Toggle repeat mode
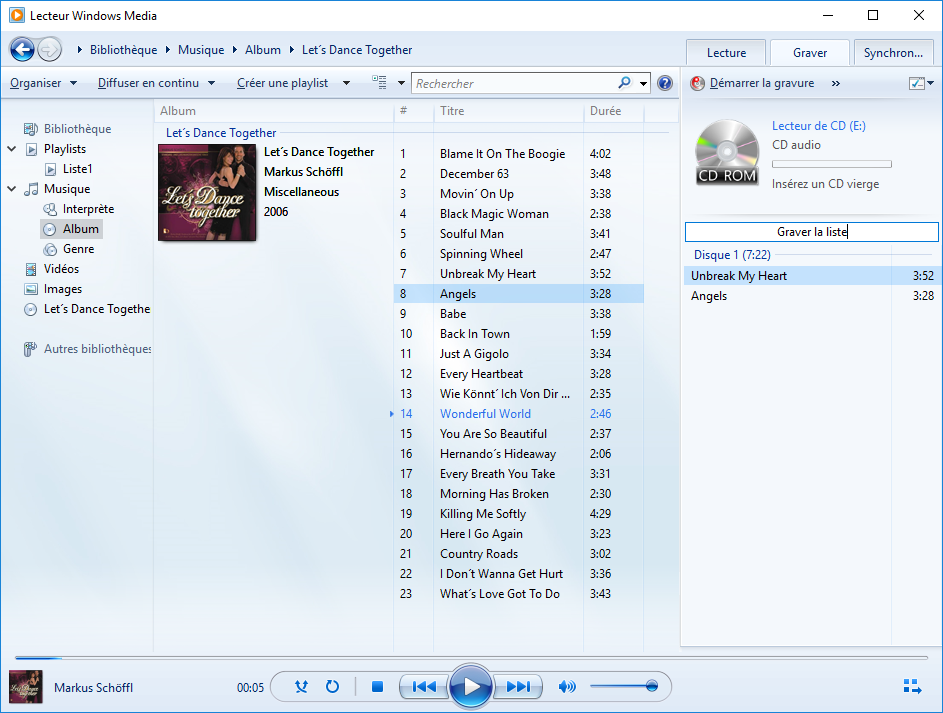The height and width of the screenshot is (713, 943). coord(332,686)
